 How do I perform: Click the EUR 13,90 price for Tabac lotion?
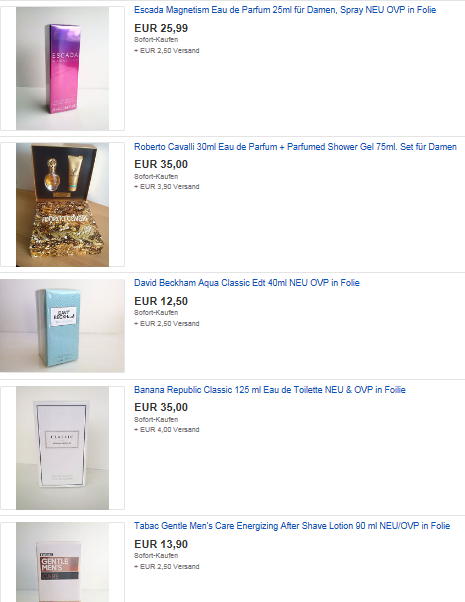(161, 544)
